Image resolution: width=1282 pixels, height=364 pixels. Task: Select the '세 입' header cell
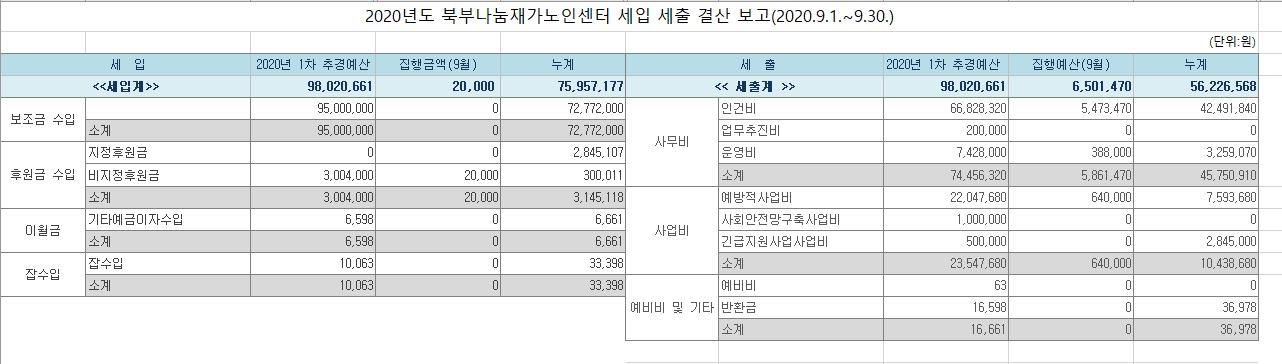point(126,64)
